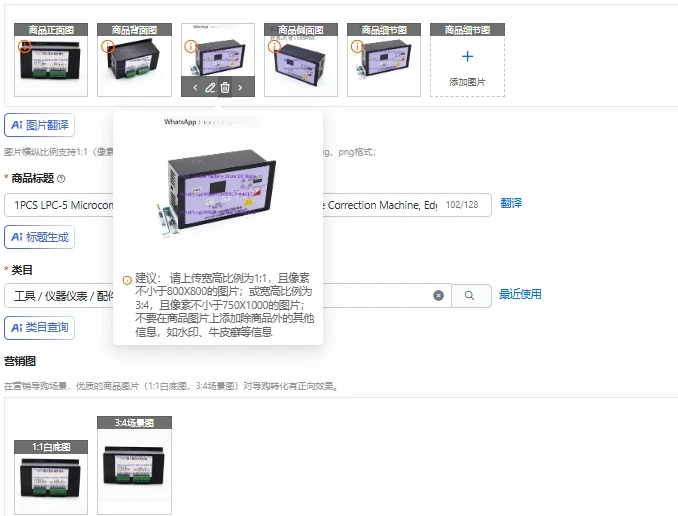Screen dimensions: 678x516
Task: Click the Ai 类目查询 button
Action: 39,327
